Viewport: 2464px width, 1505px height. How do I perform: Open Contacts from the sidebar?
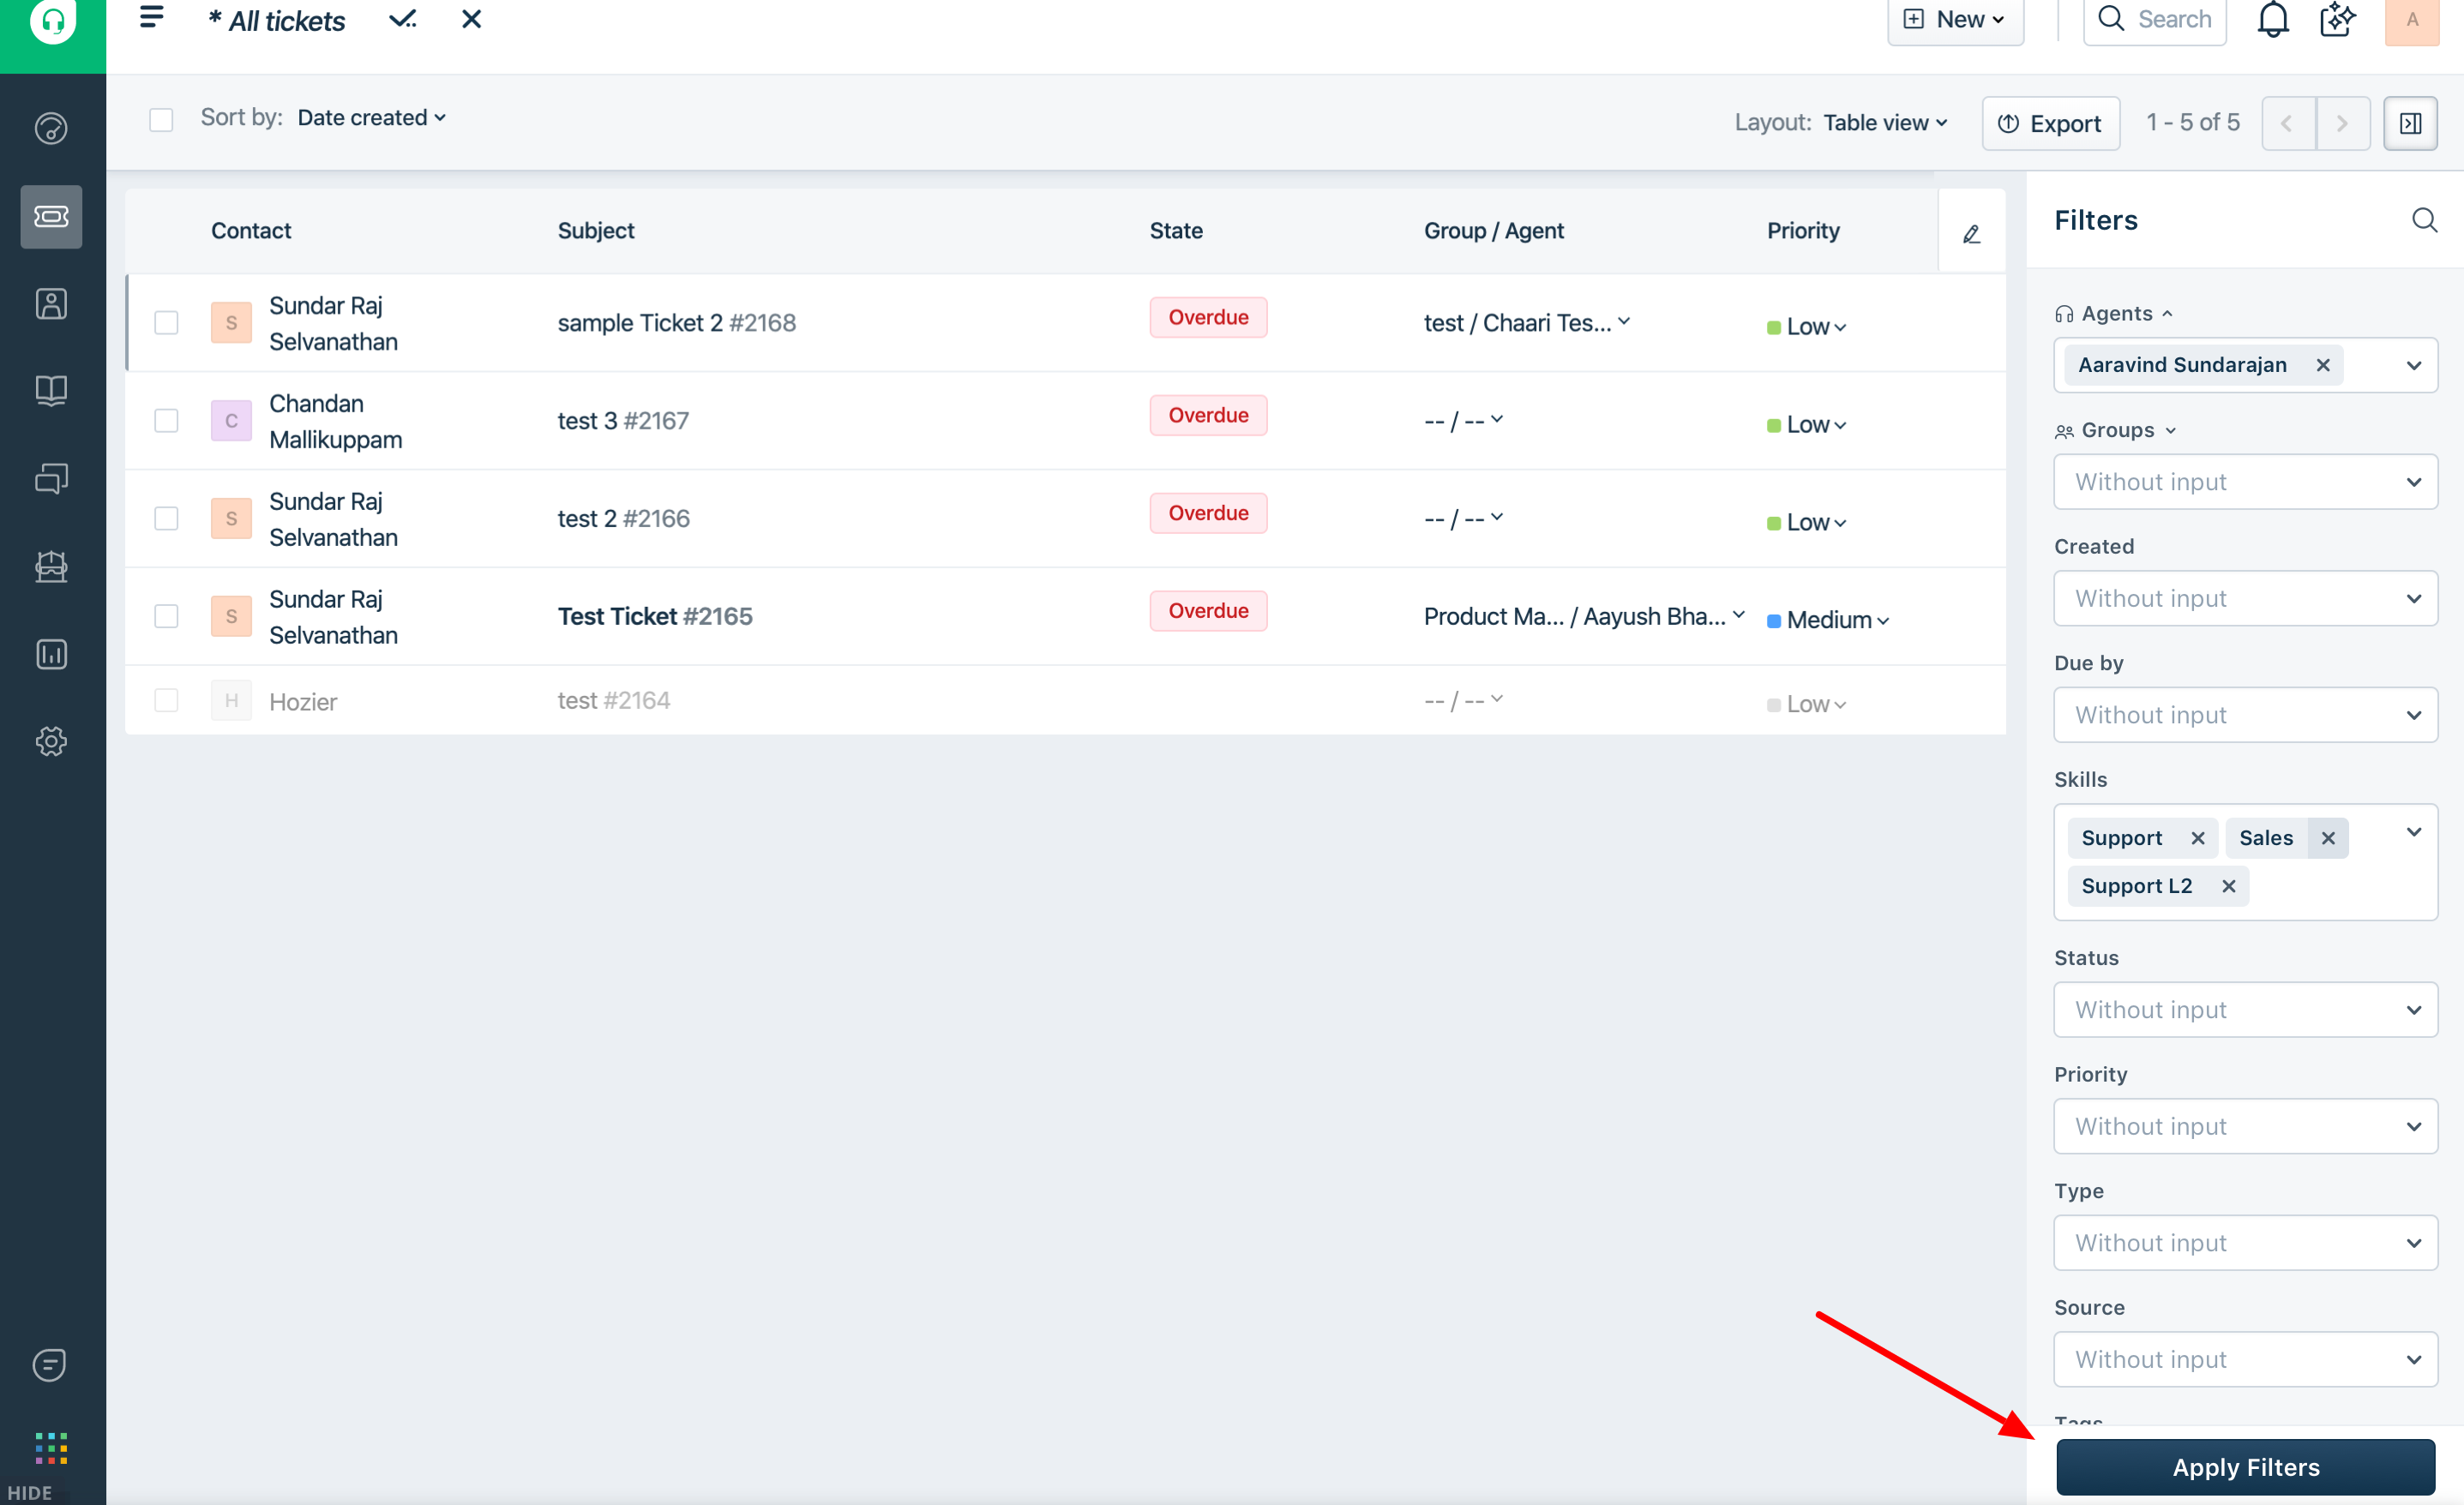click(51, 304)
